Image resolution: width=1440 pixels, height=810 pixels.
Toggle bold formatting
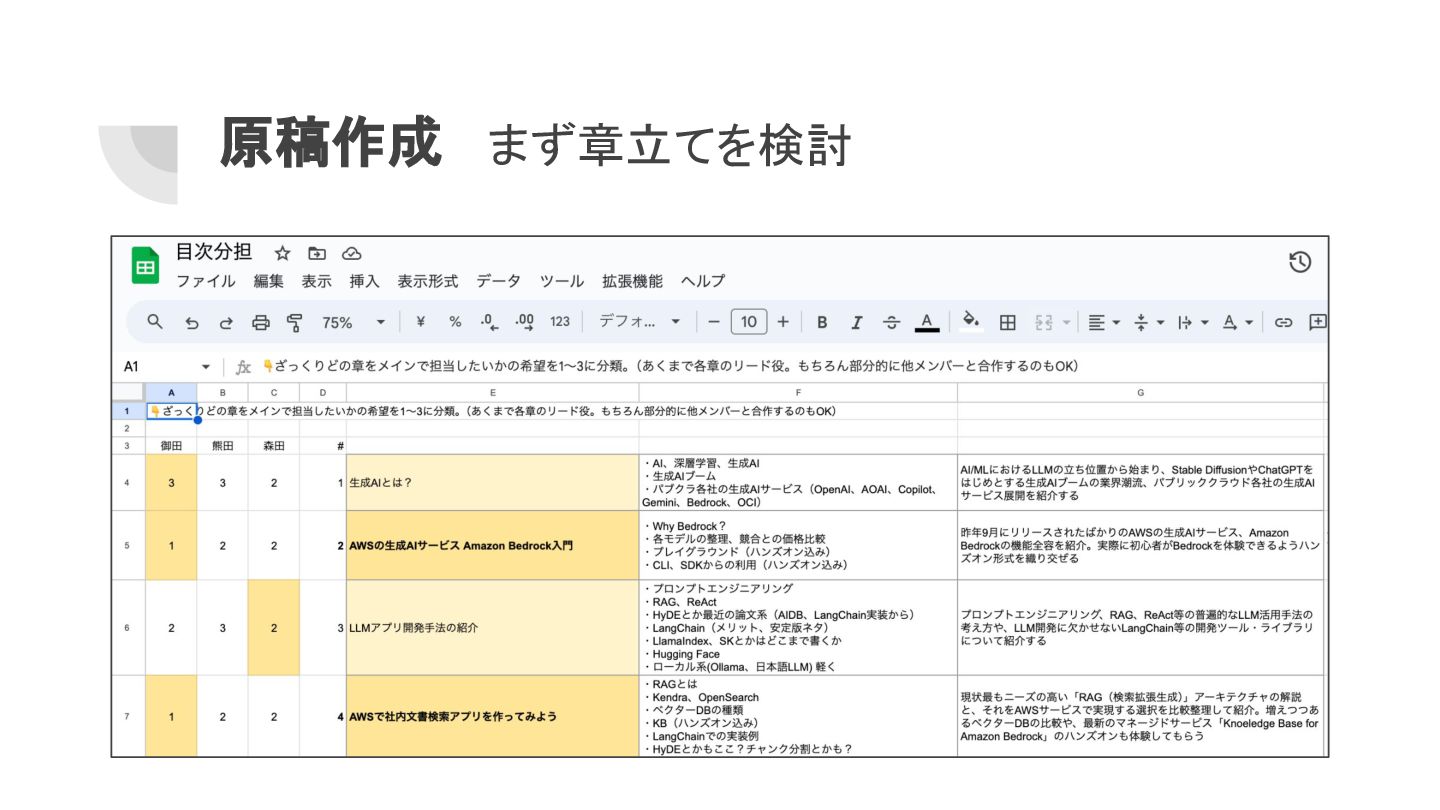(x=822, y=322)
